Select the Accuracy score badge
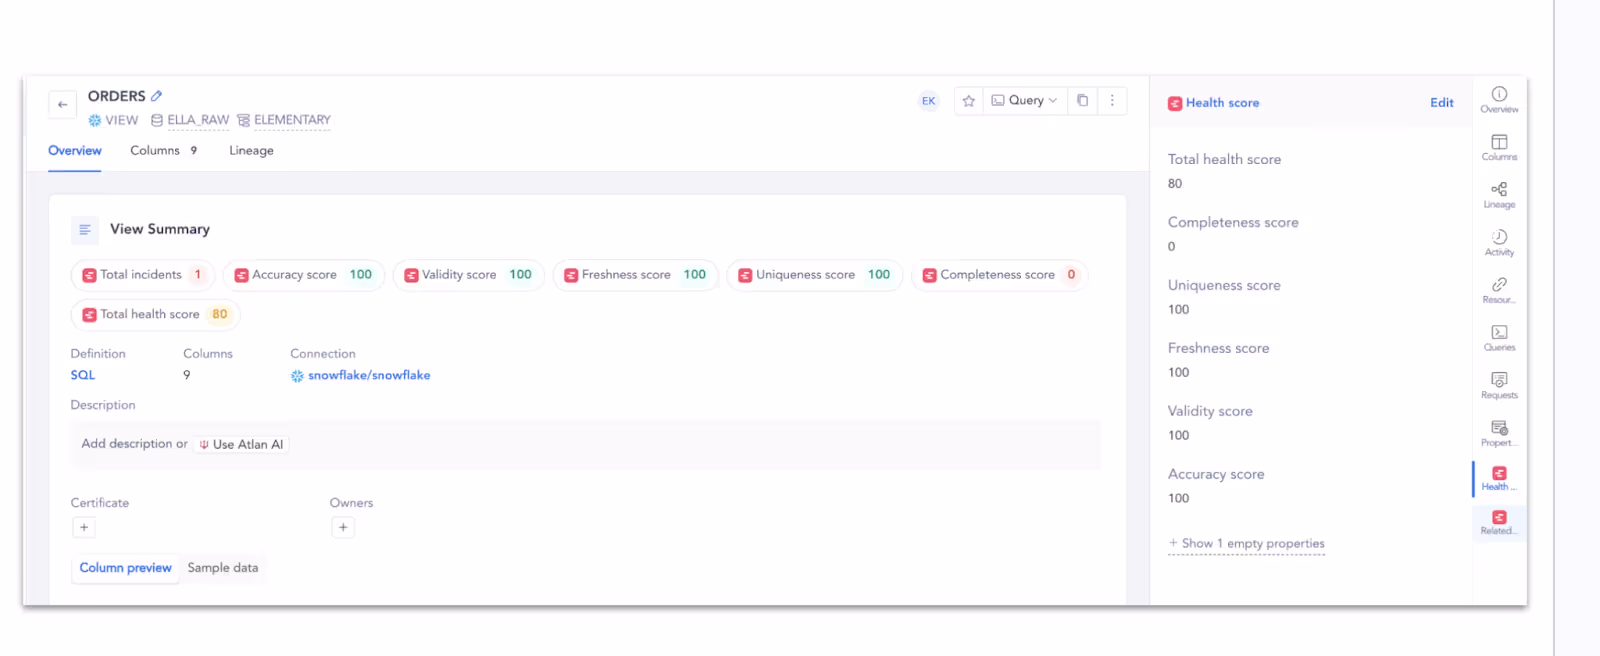 click(303, 275)
